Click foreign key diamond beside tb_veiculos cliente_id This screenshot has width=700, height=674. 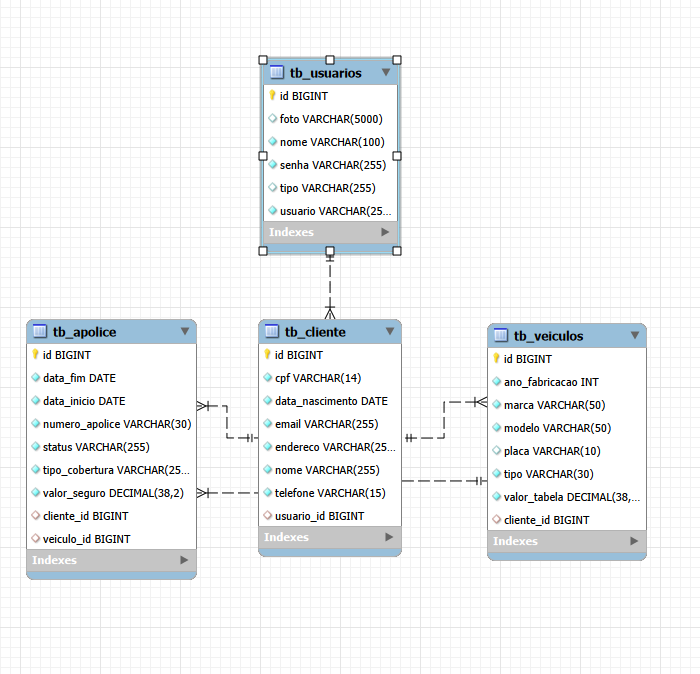click(496, 519)
